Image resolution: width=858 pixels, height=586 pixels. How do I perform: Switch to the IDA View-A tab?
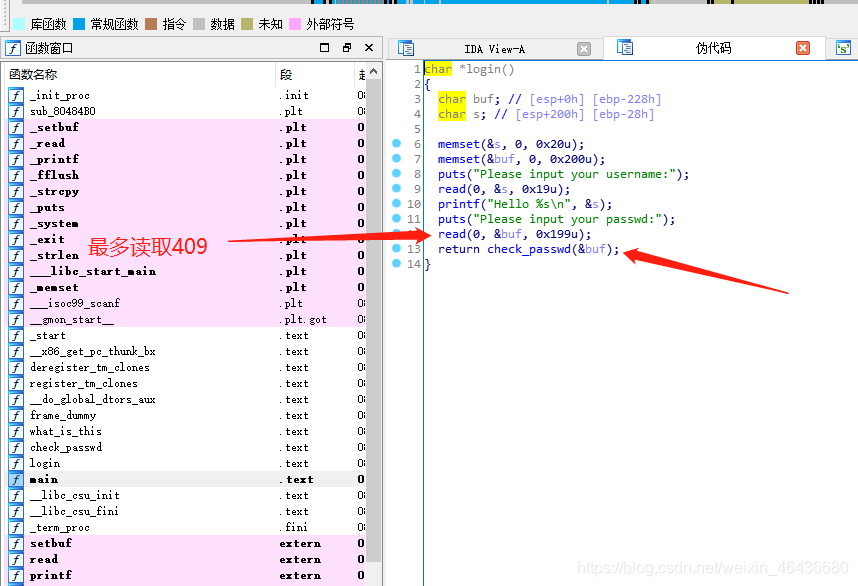pos(495,49)
